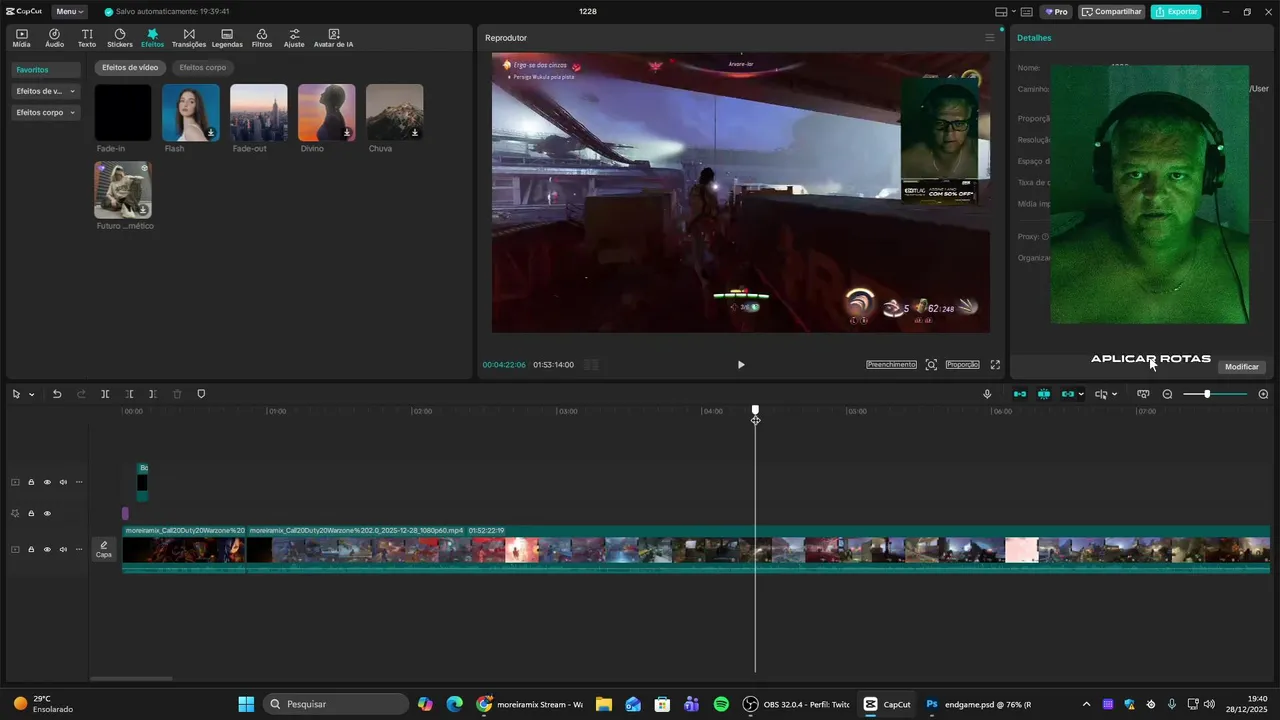This screenshot has height=720, width=1280.
Task: Open the Filtros panel
Action: pyautogui.click(x=262, y=38)
